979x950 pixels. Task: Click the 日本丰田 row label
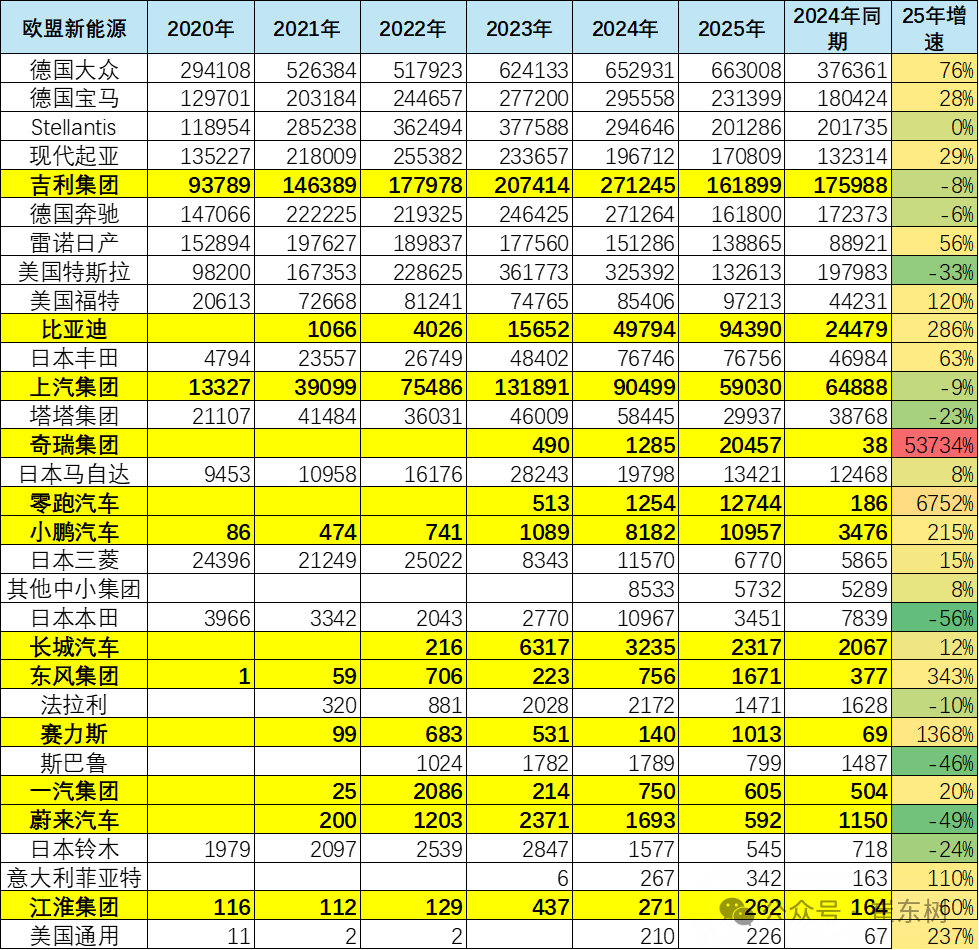tap(74, 358)
